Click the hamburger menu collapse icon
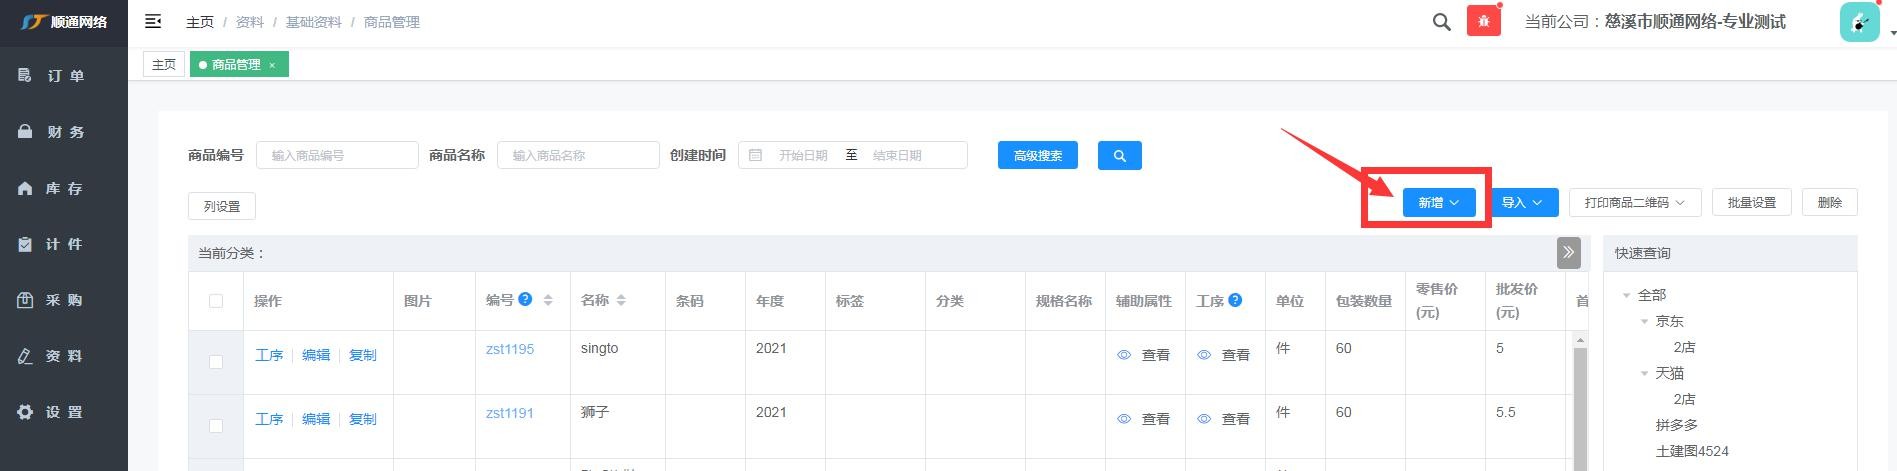Viewport: 1897px width, 471px height. click(153, 21)
